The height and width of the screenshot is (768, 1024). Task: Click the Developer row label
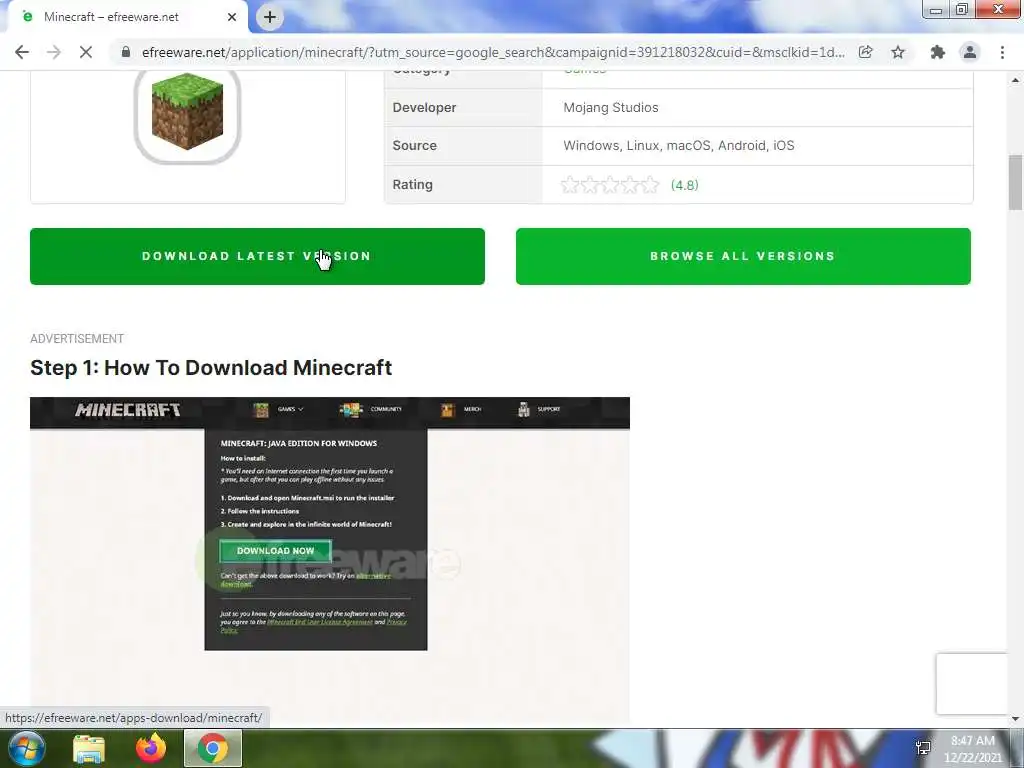pyautogui.click(x=424, y=107)
